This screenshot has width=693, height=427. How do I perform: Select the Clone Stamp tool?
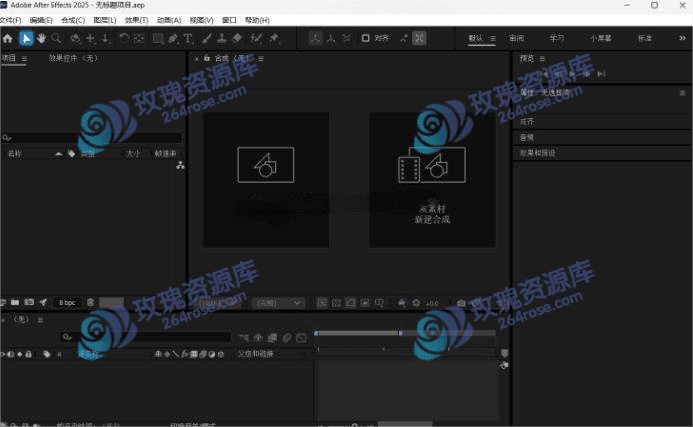click(222, 38)
